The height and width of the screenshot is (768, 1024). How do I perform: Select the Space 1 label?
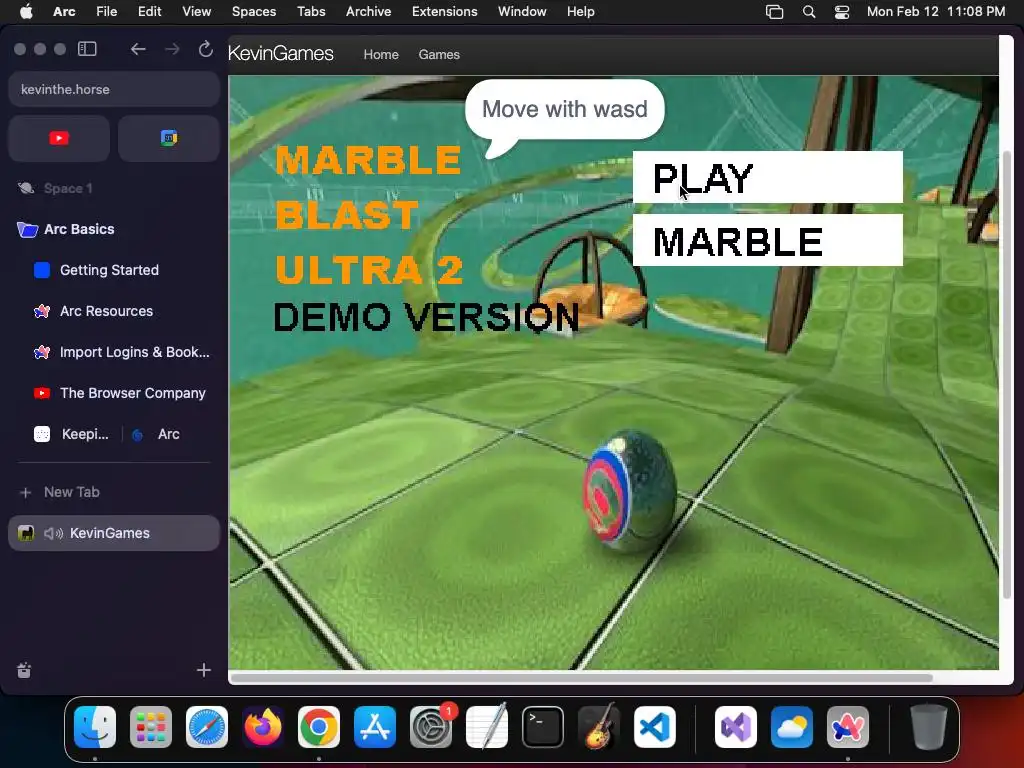[x=68, y=189]
